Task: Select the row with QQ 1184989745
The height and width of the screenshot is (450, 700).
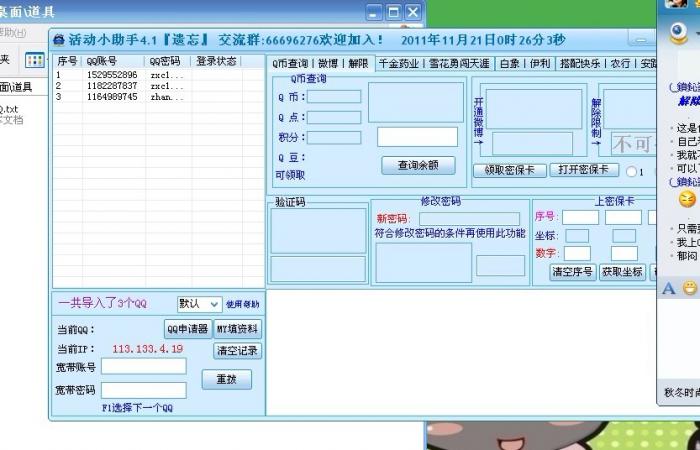Action: click(x=158, y=97)
